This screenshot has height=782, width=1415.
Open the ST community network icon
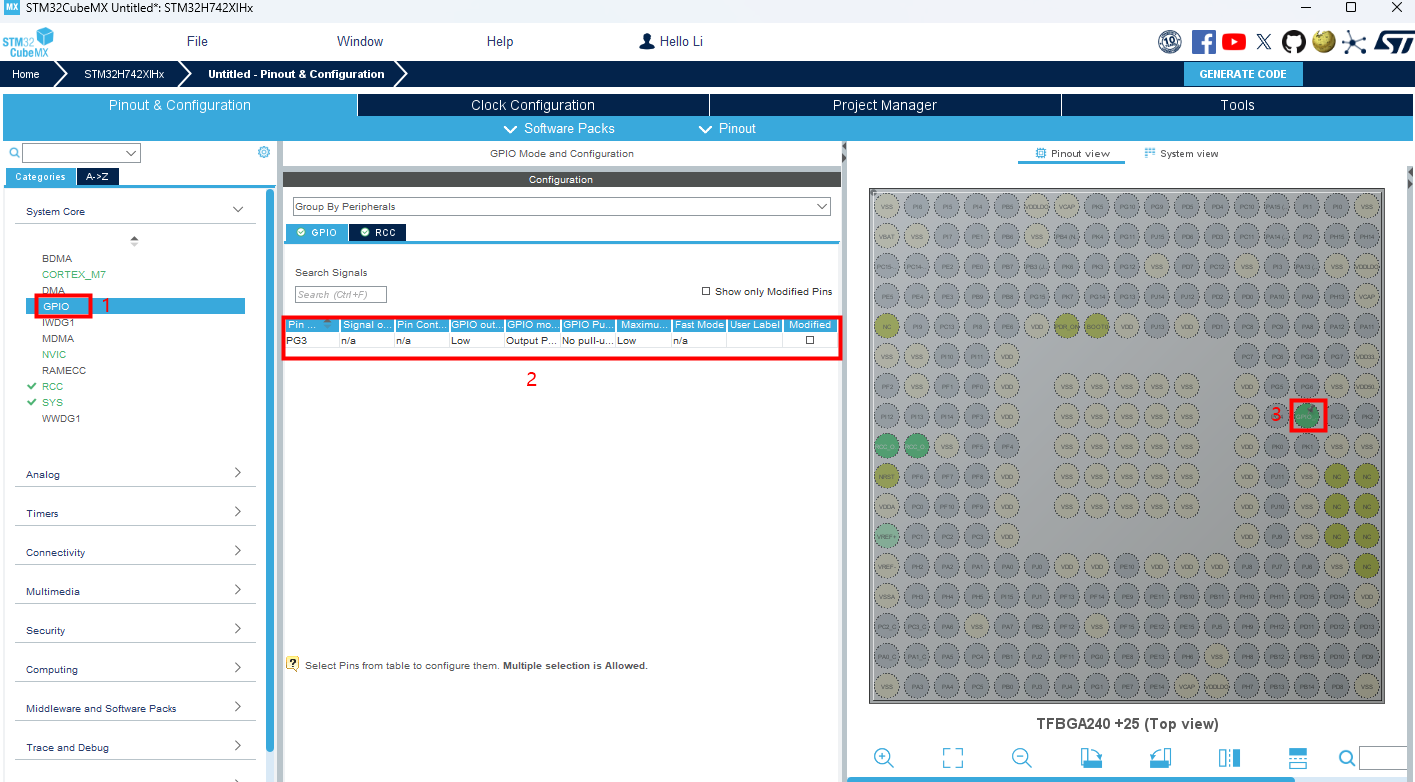click(1354, 41)
